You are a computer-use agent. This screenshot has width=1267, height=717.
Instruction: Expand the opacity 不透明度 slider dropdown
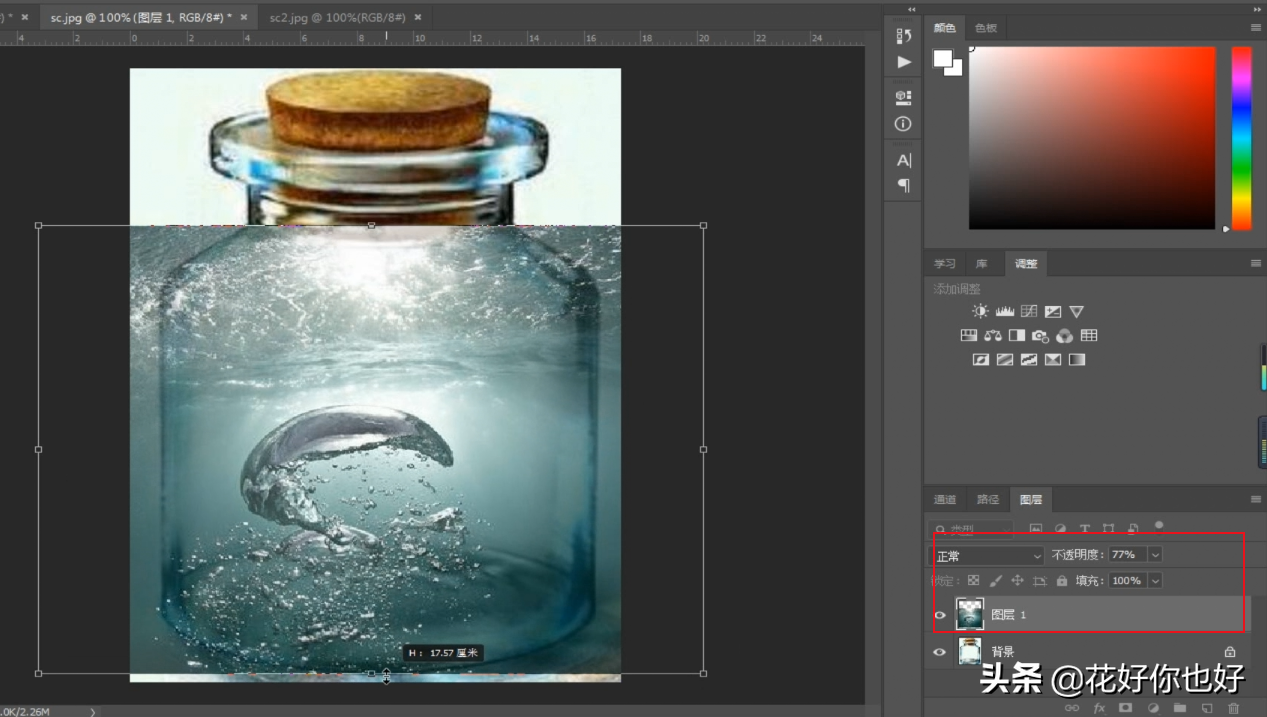point(1156,555)
